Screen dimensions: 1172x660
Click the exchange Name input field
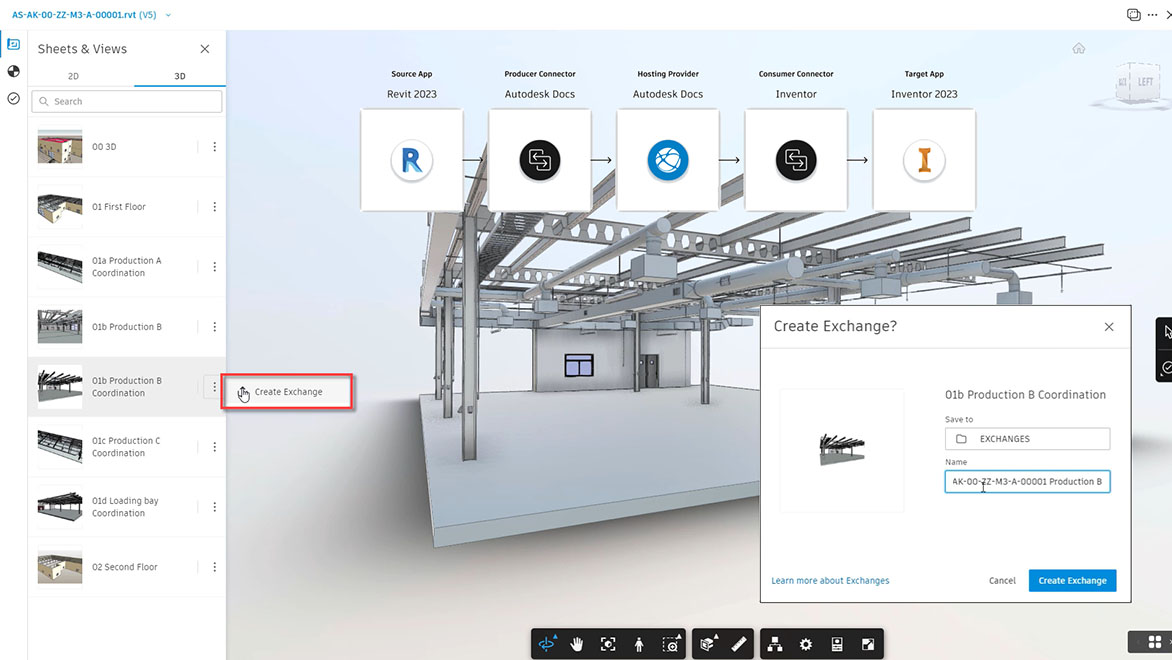pos(1027,481)
